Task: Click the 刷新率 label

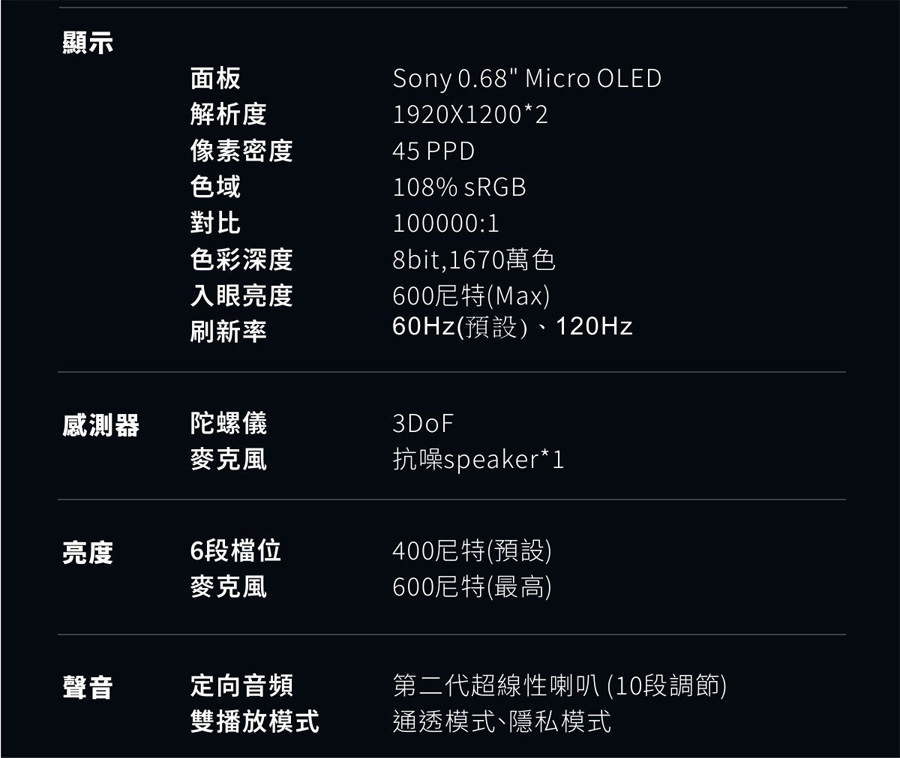Action: click(228, 331)
